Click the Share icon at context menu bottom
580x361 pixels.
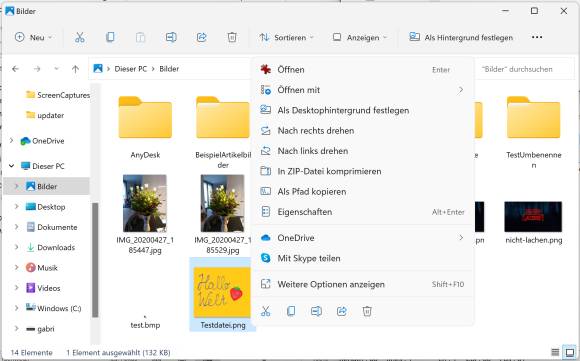[x=342, y=311]
